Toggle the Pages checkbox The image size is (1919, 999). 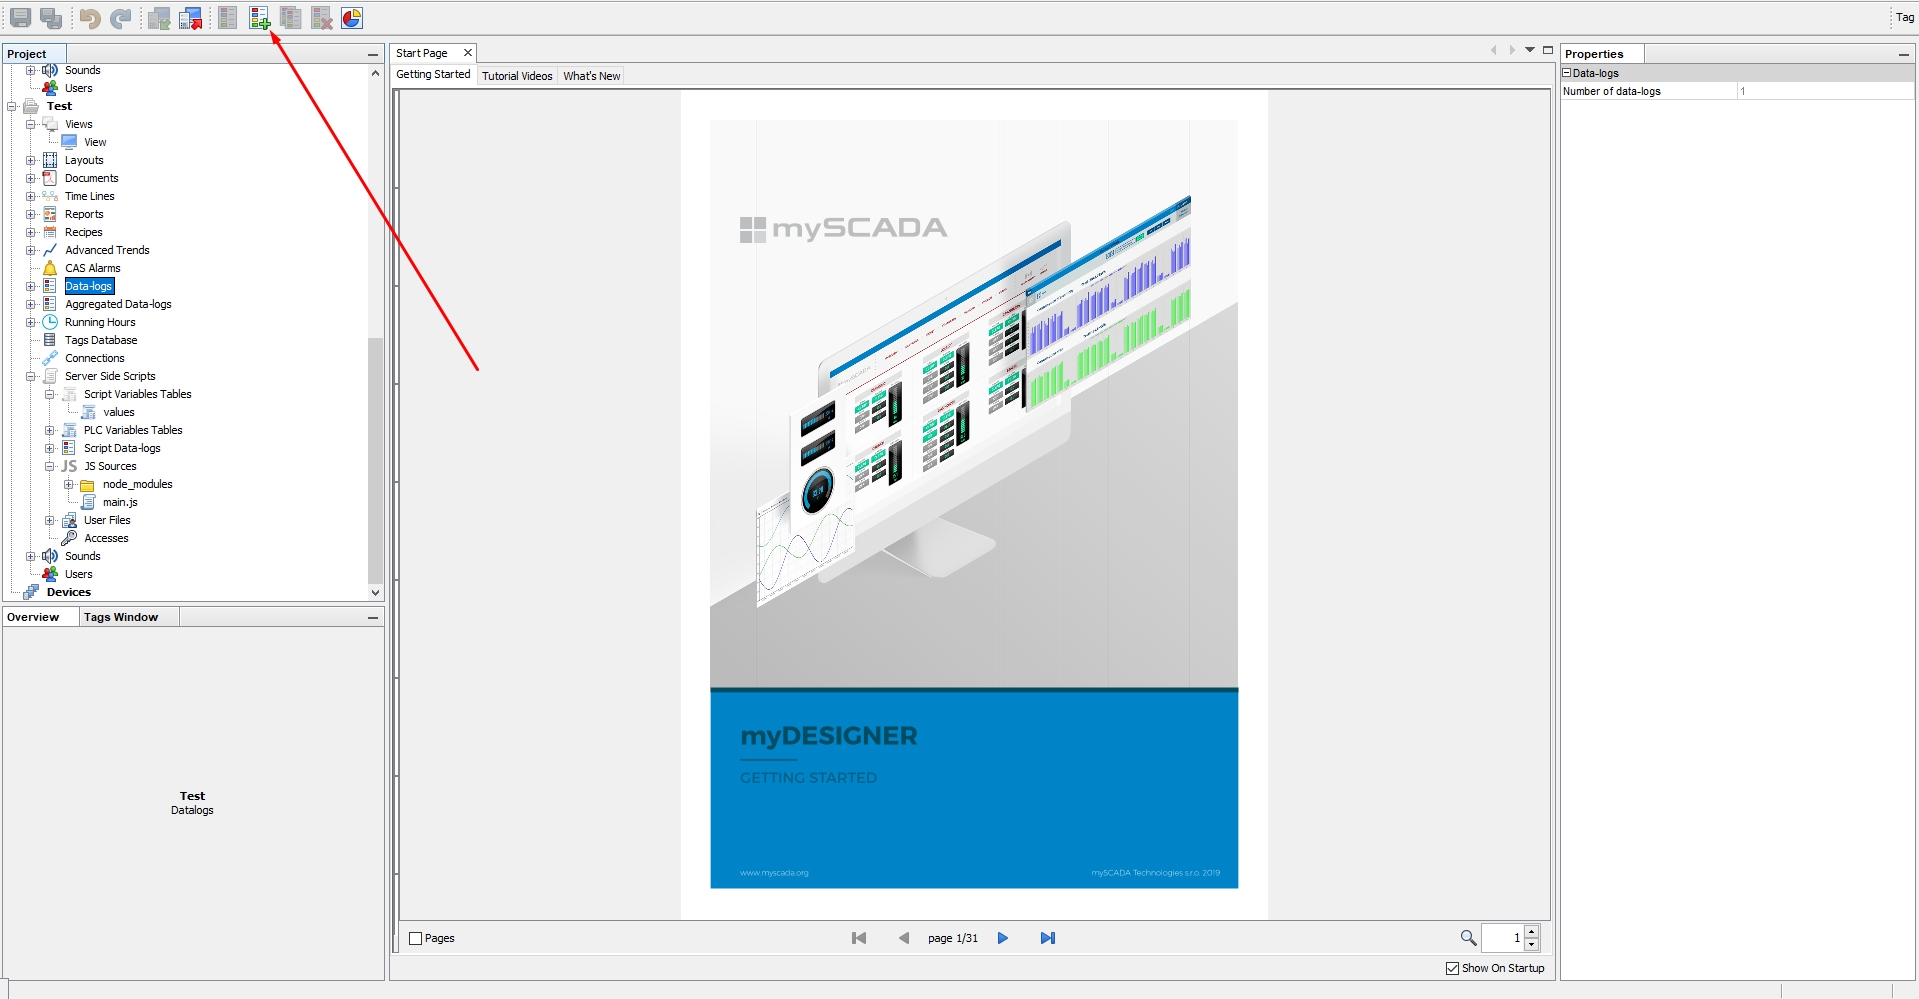pyautogui.click(x=416, y=938)
